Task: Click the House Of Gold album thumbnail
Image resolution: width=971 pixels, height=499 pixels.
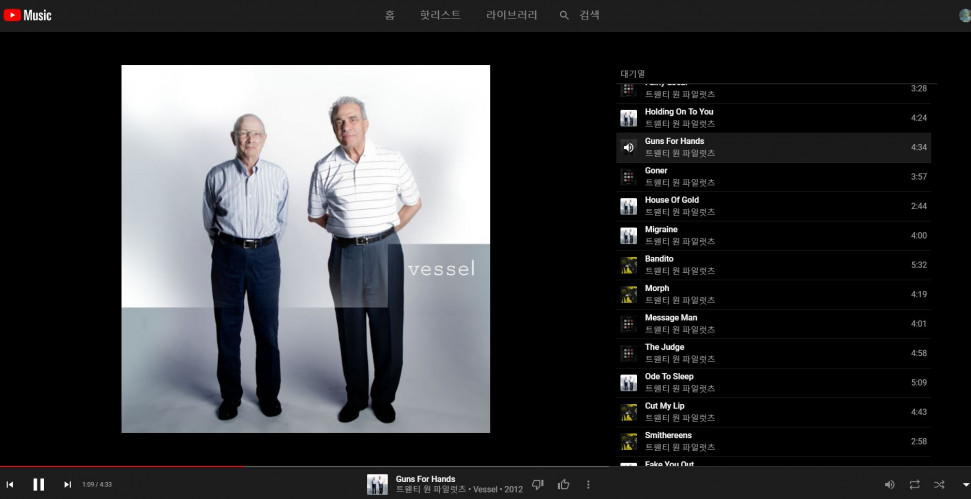Action: 629,206
